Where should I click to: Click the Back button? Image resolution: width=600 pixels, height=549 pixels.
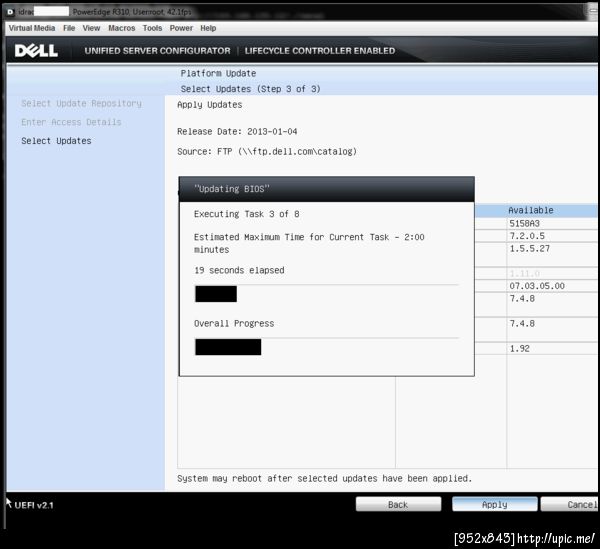click(398, 504)
